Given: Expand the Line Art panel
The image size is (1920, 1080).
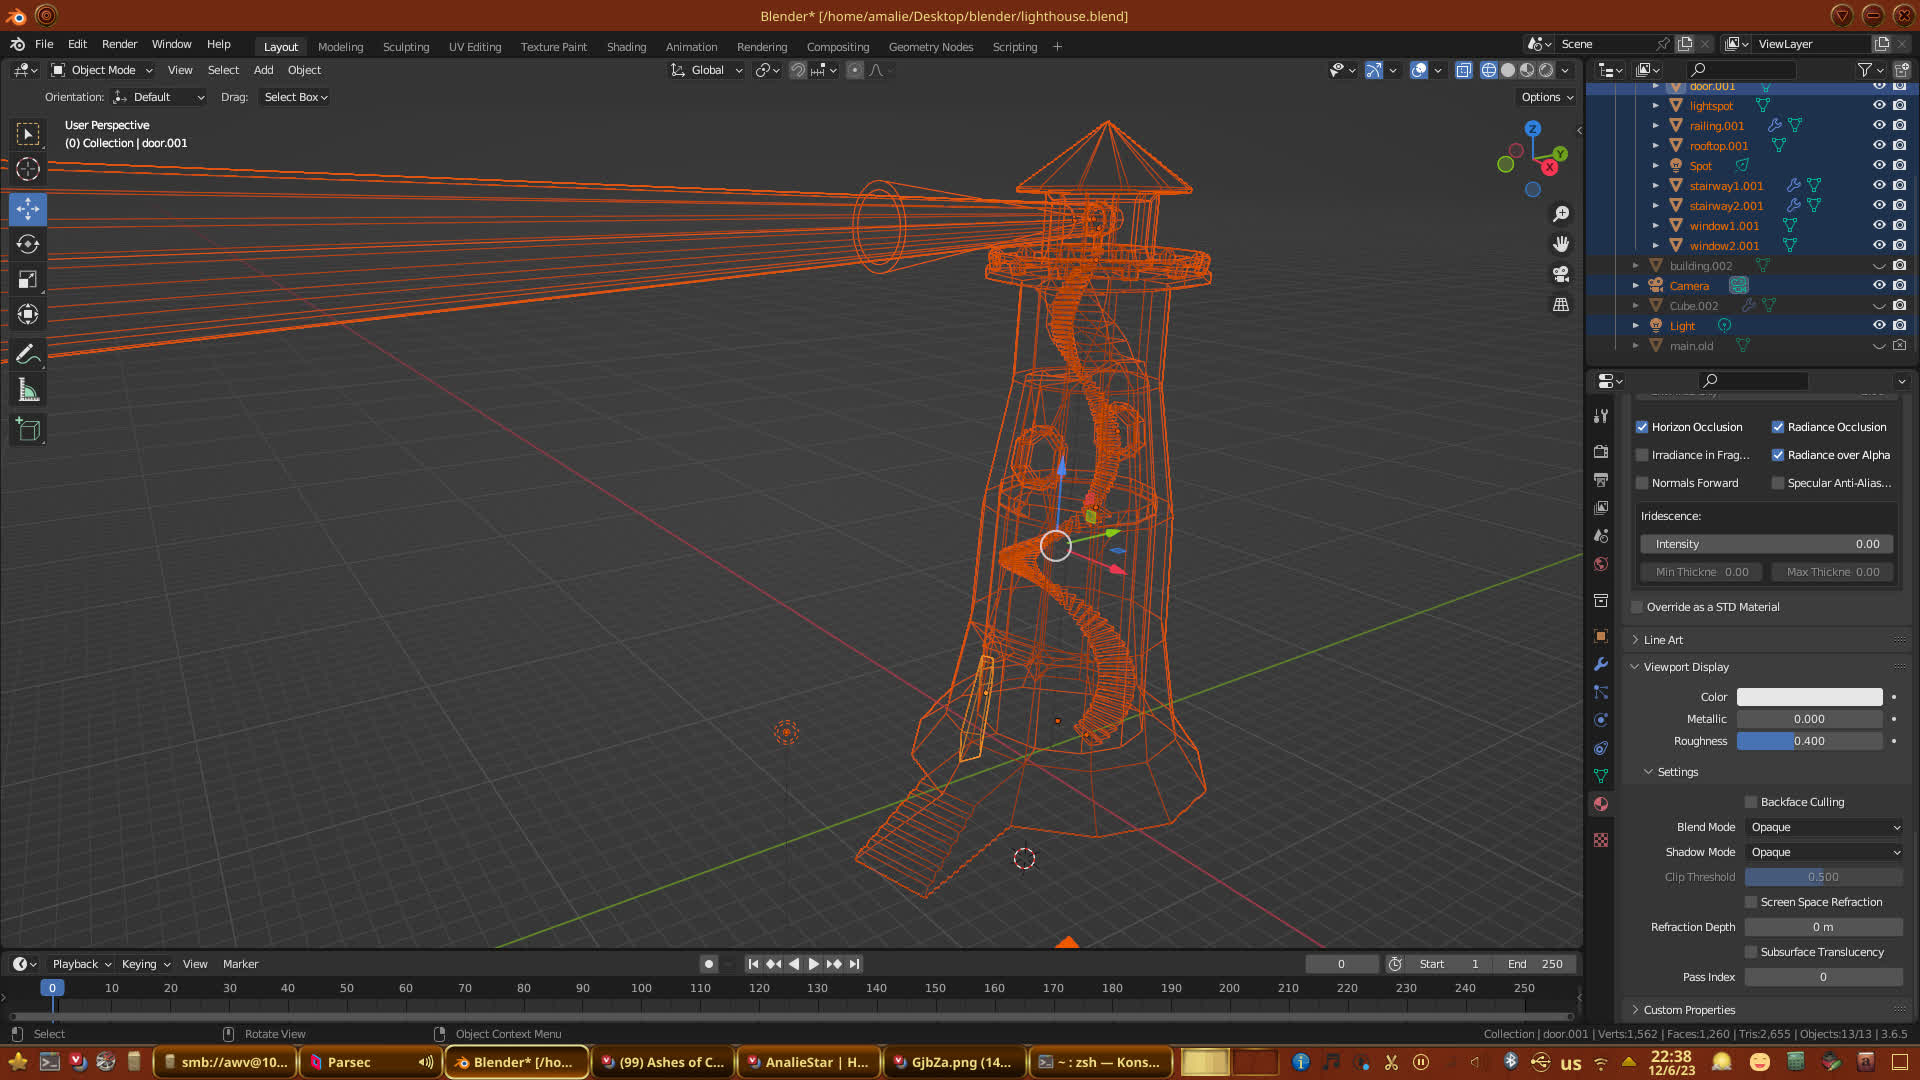Looking at the screenshot, I should (1663, 640).
